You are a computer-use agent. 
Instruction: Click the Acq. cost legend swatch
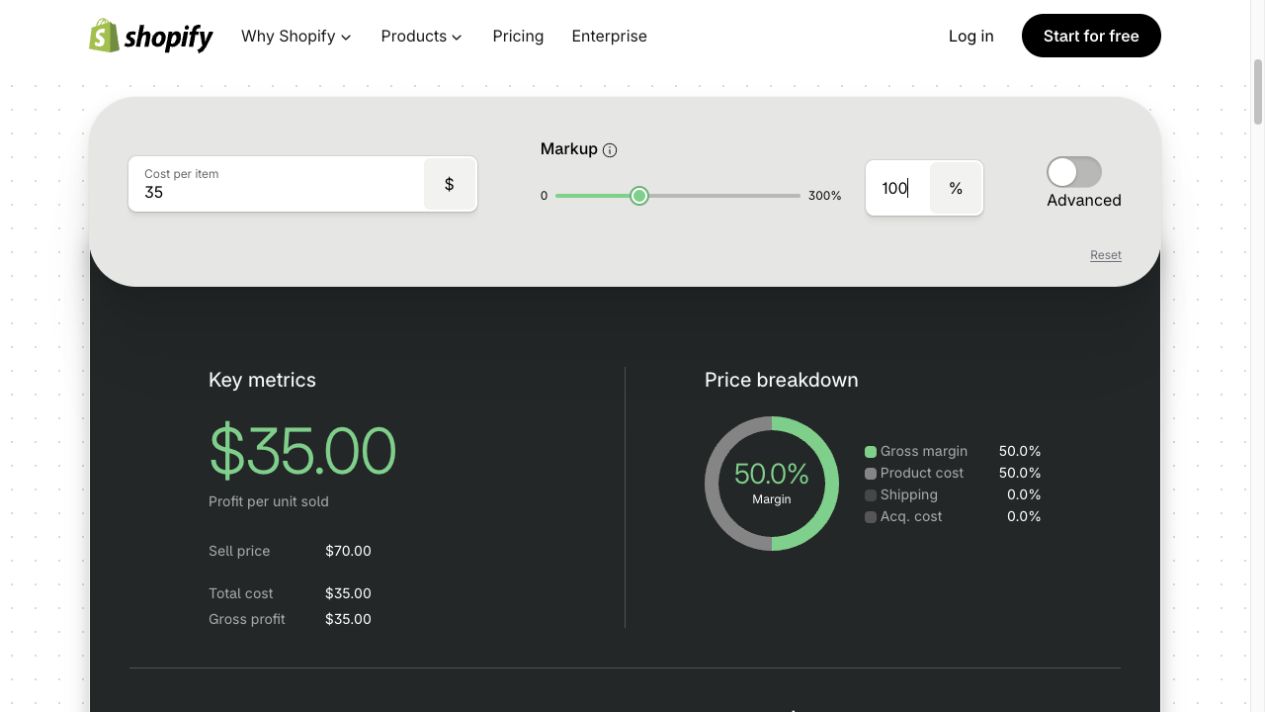(x=870, y=518)
